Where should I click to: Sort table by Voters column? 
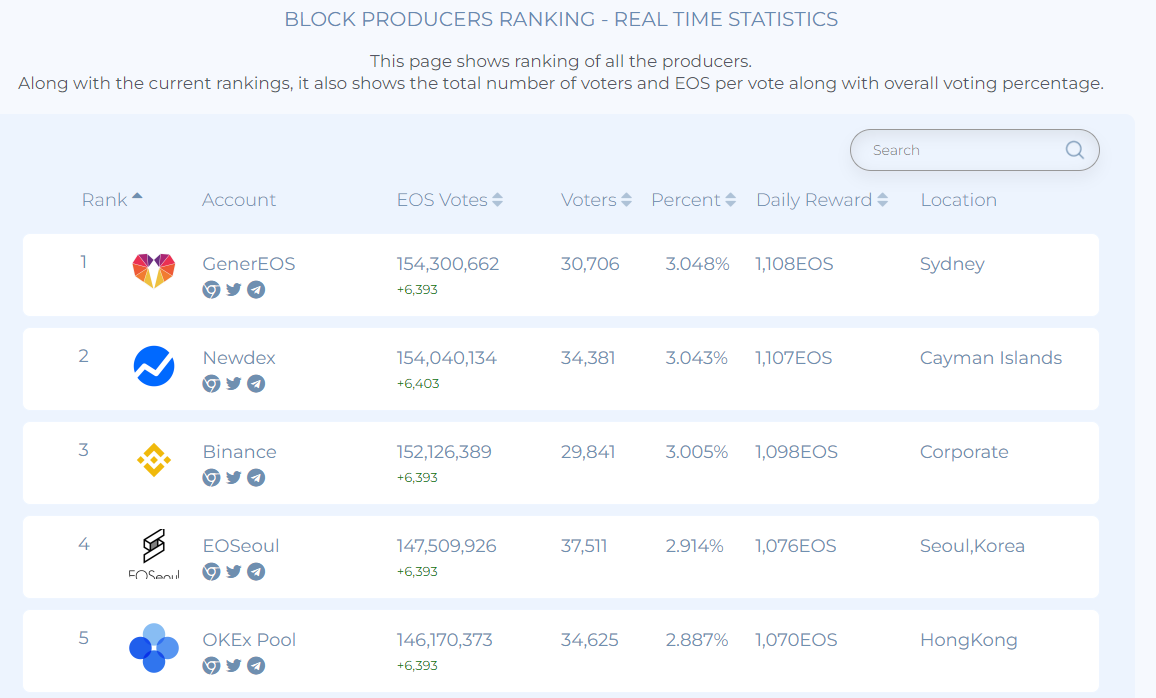point(596,200)
